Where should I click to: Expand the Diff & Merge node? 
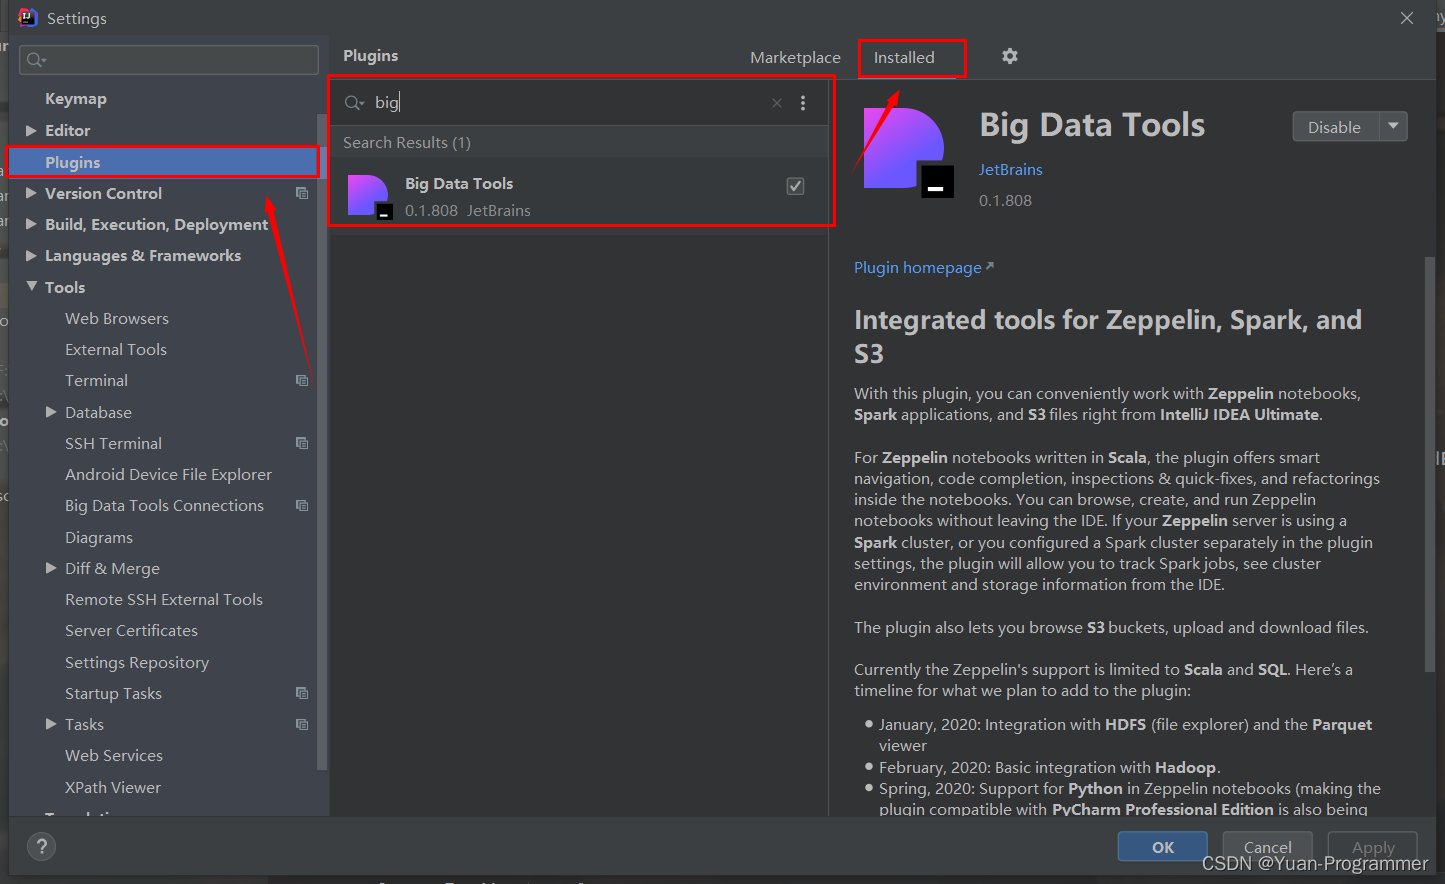point(51,568)
